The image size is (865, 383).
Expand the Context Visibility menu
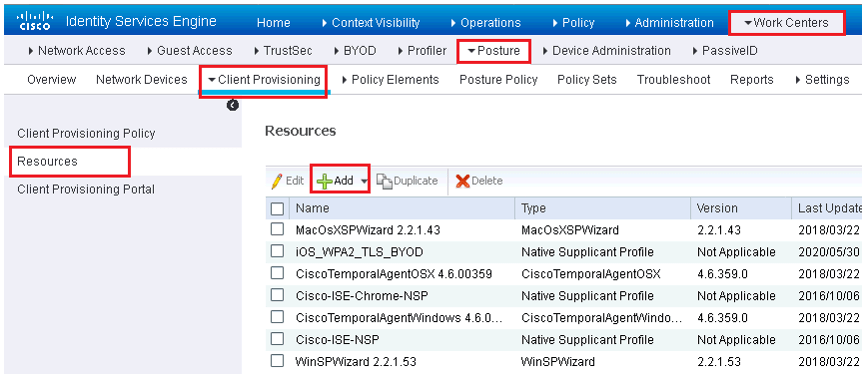click(370, 23)
